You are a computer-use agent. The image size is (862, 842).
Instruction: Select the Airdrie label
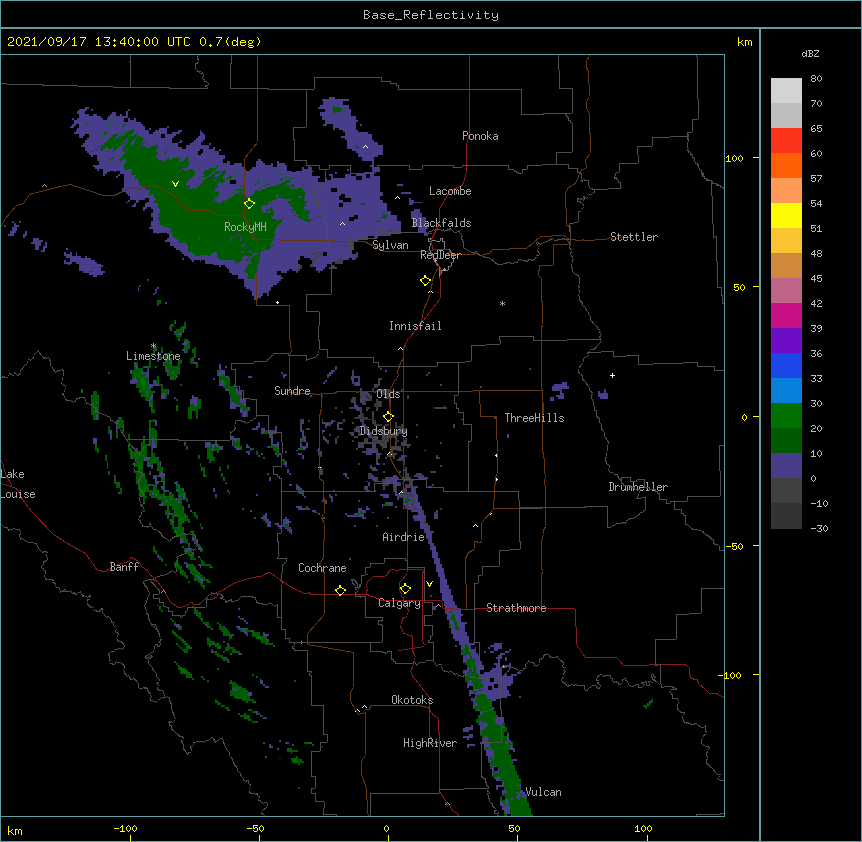pyautogui.click(x=404, y=537)
